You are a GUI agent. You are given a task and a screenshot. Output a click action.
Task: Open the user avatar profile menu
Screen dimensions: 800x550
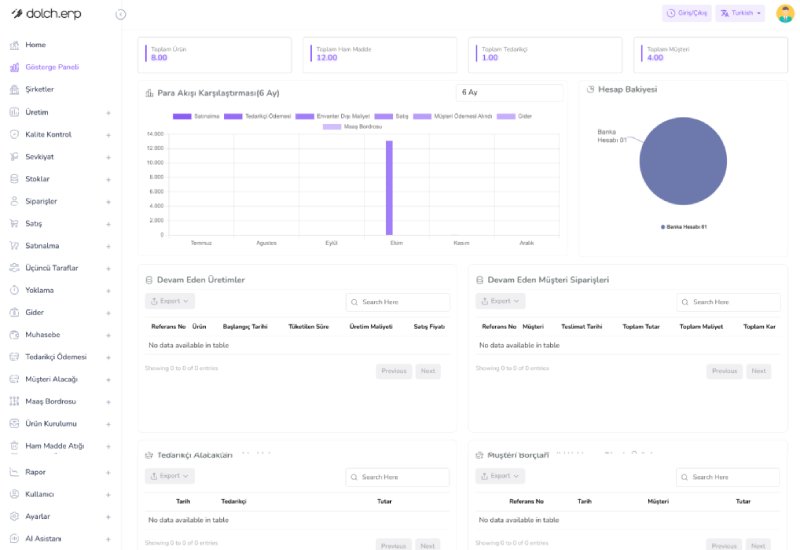(x=784, y=14)
